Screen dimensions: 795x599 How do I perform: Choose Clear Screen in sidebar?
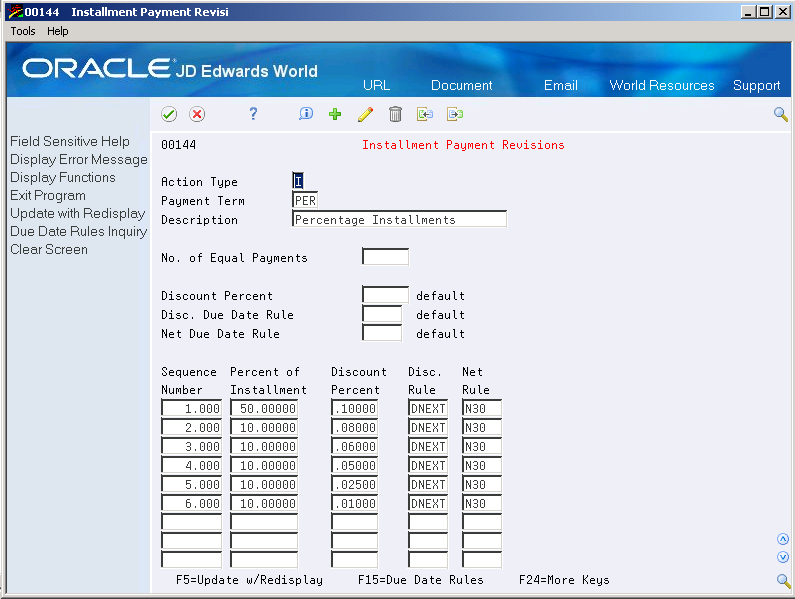[49, 250]
